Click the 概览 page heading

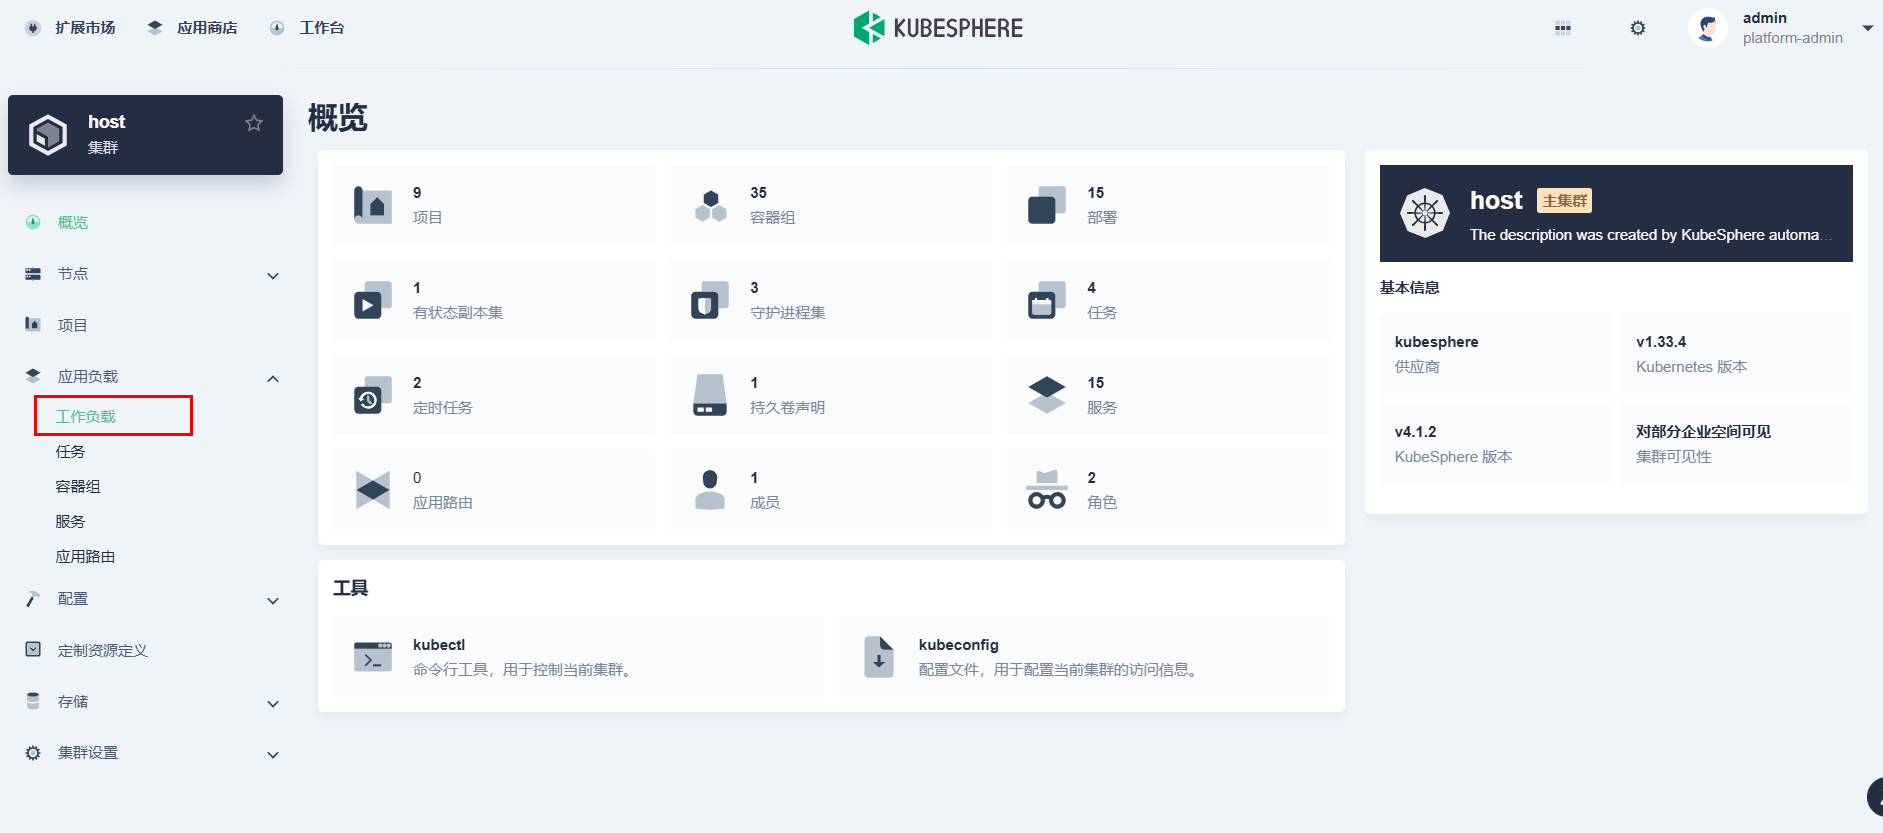pos(338,118)
